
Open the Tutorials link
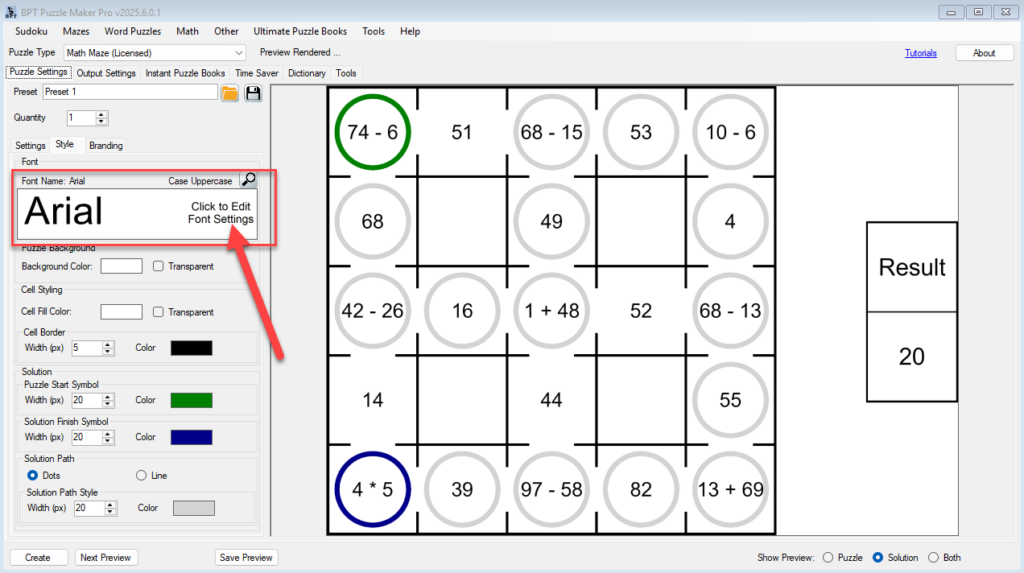click(x=921, y=53)
